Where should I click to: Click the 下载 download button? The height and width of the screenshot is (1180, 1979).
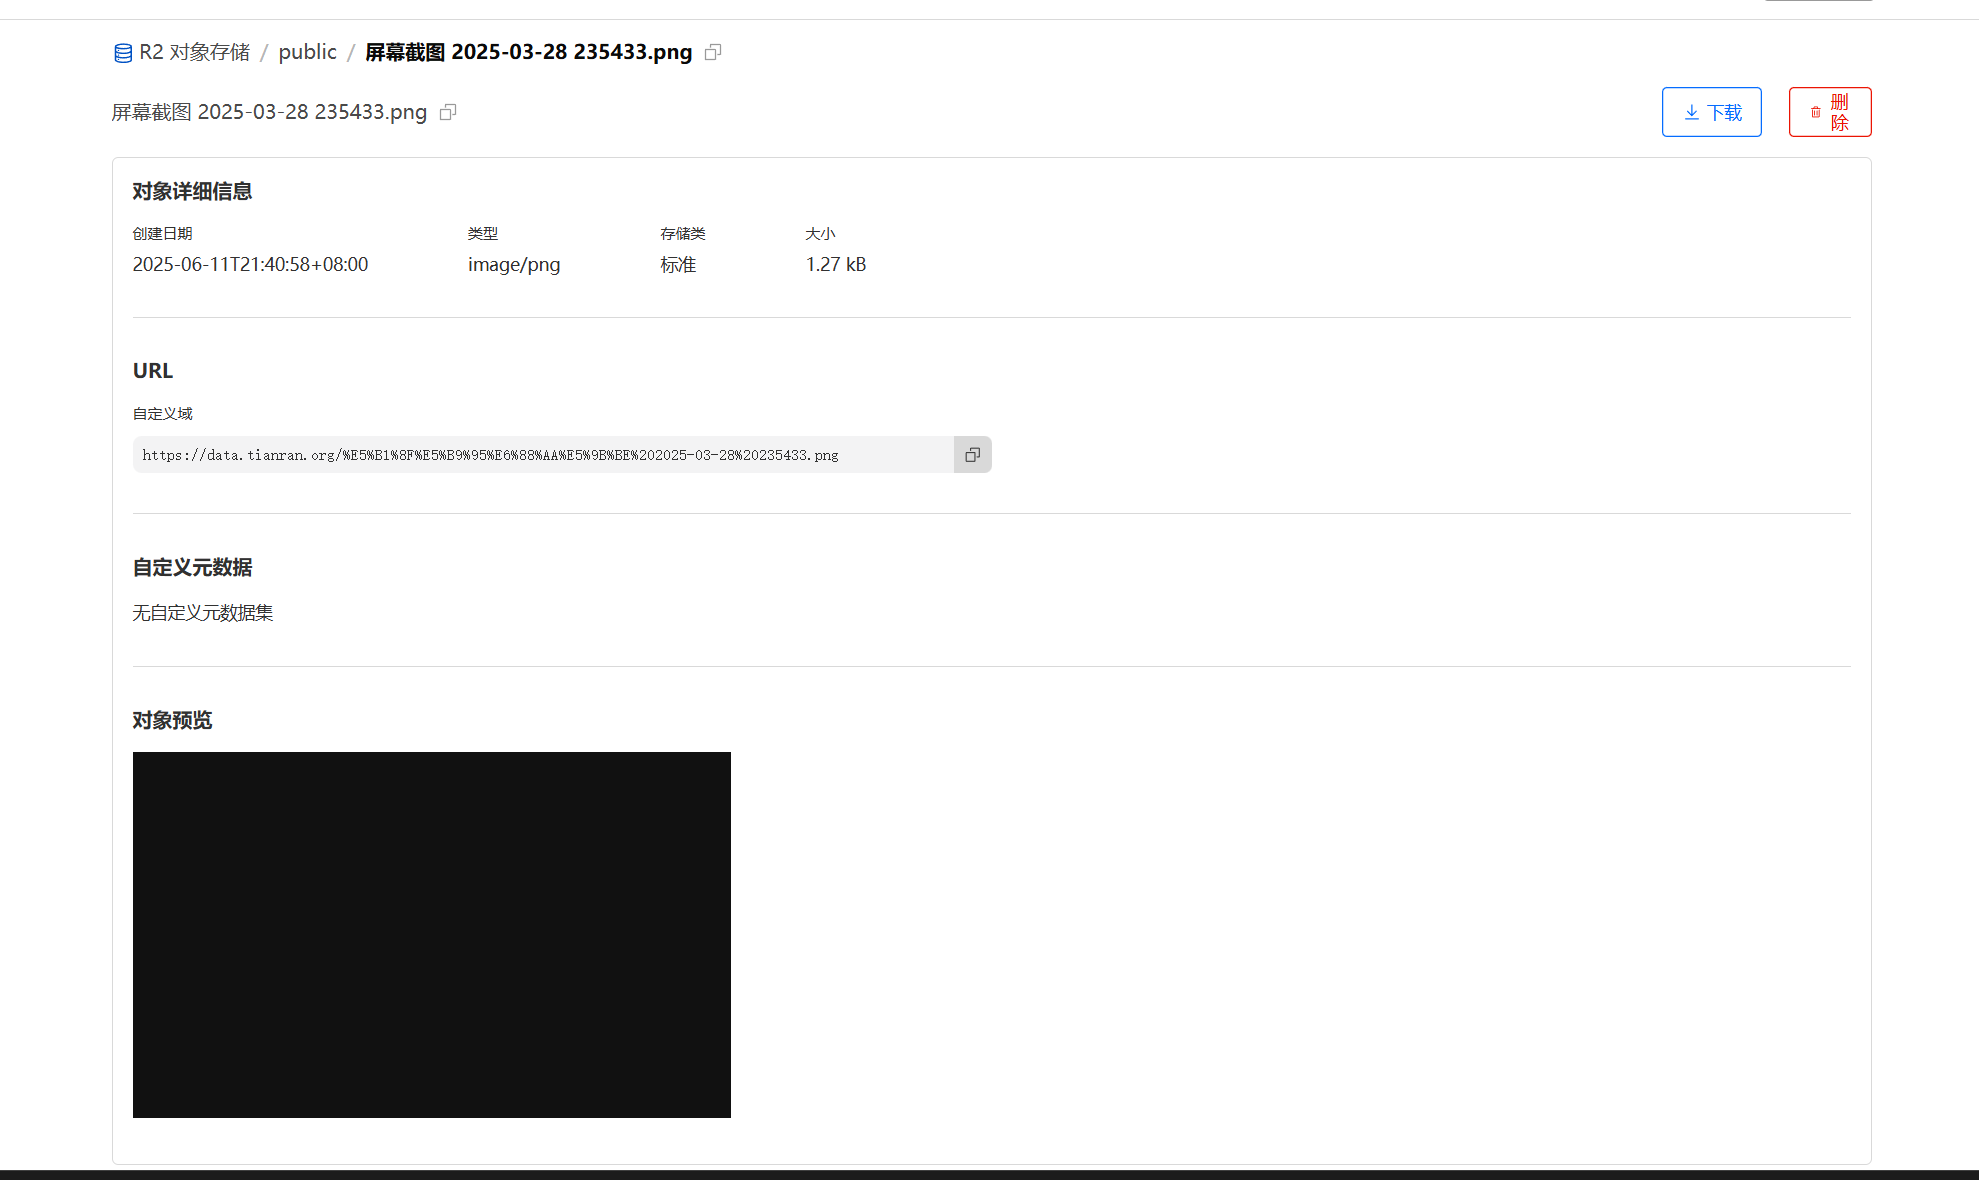pos(1711,112)
